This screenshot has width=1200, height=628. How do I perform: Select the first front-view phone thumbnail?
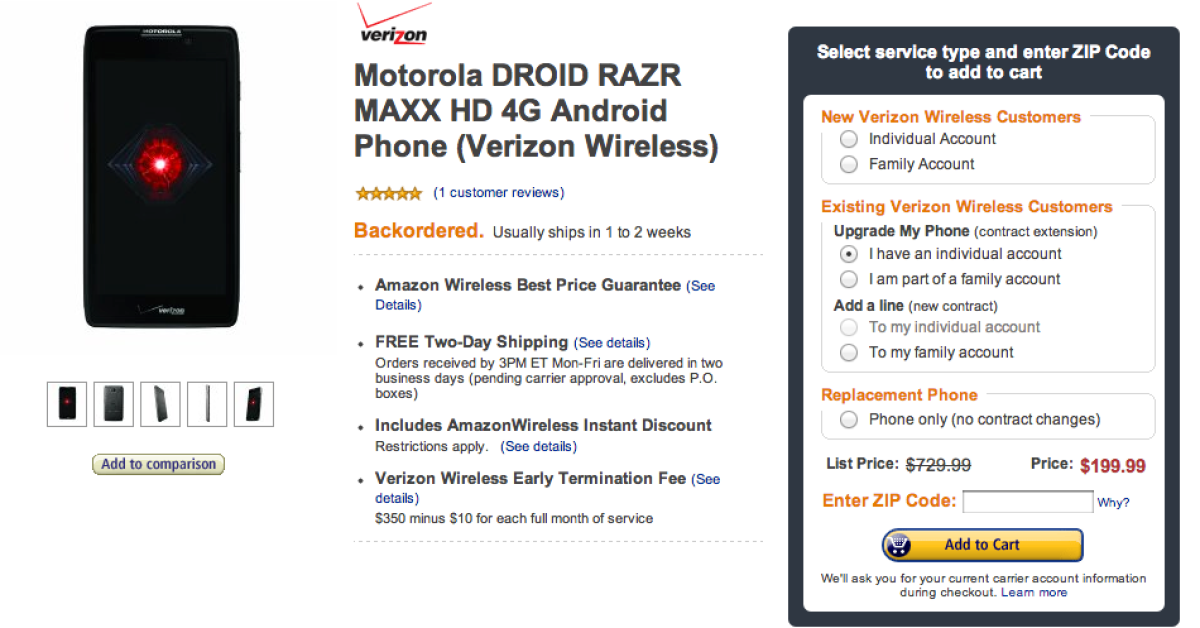click(67, 404)
